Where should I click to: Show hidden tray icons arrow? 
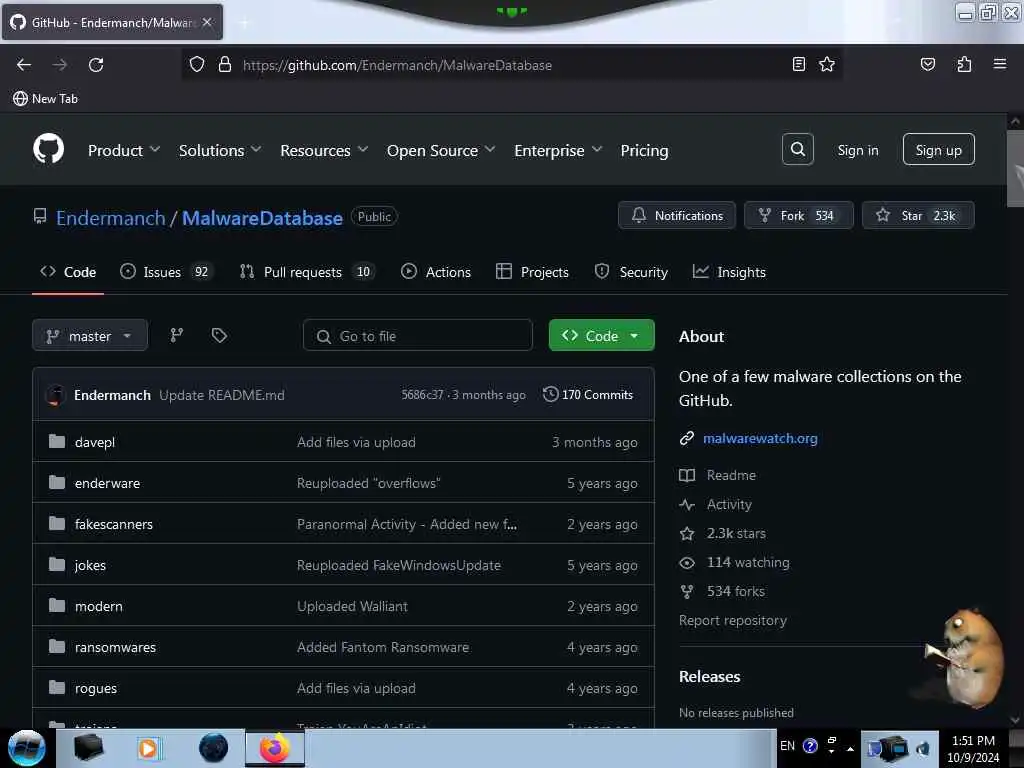[850, 748]
